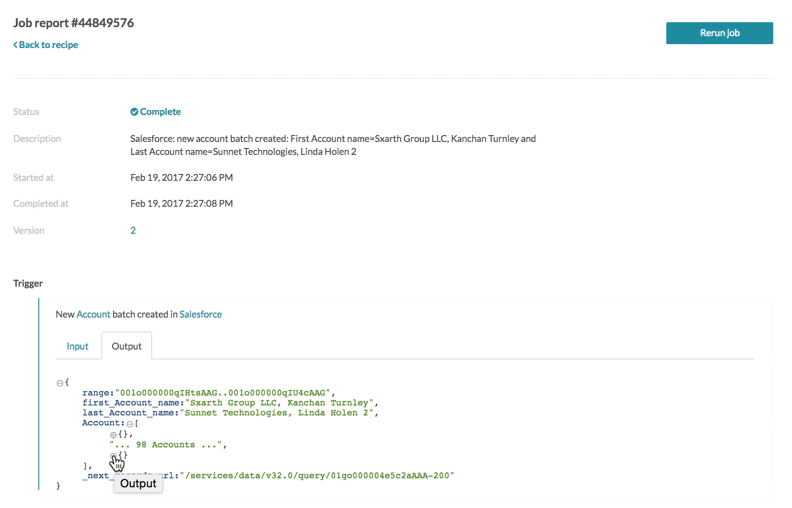The image size is (792, 508).
Task: Open the Account link in trigger description
Action: [x=93, y=314]
